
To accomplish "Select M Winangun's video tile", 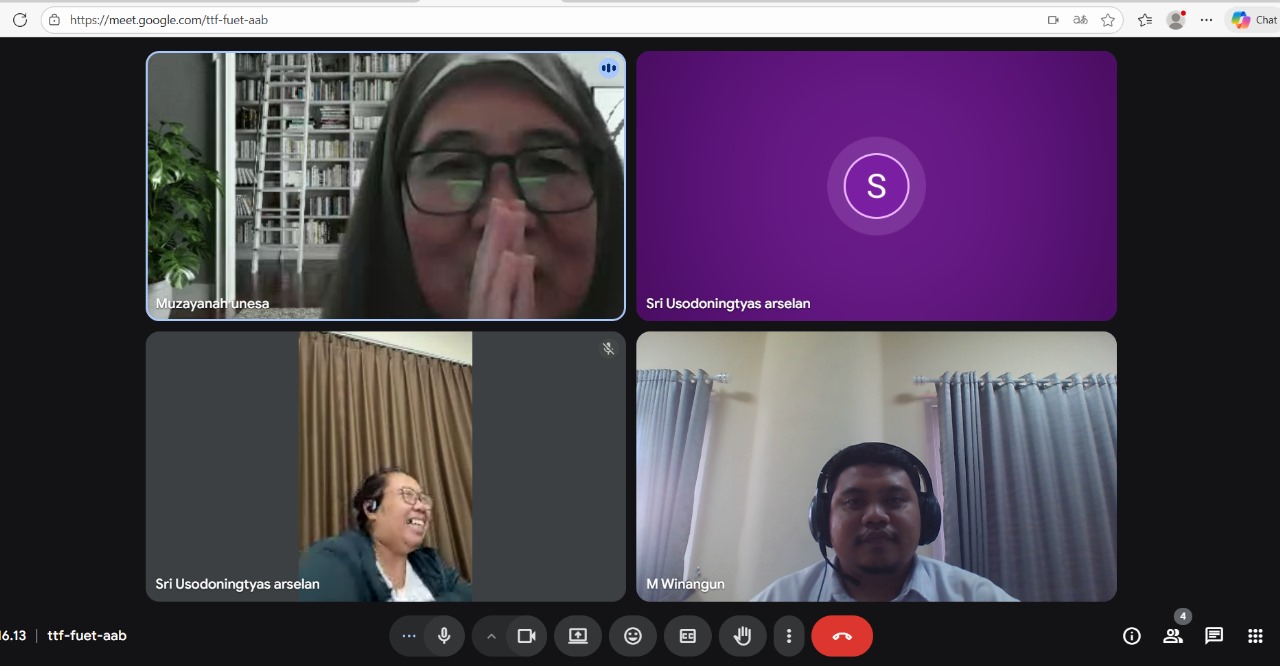I will [x=876, y=466].
